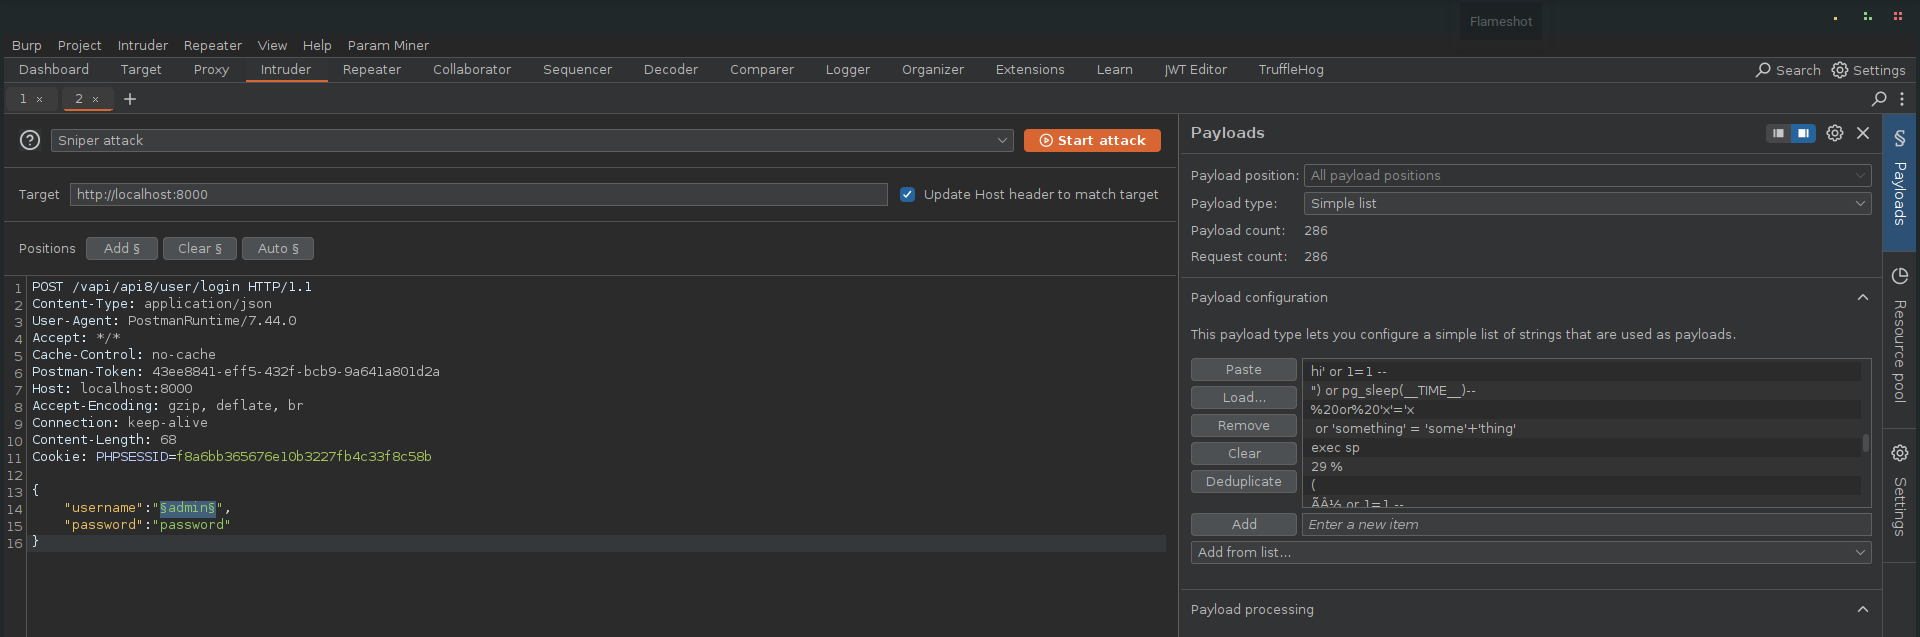This screenshot has height=637, width=1920.
Task: Click the Start attack button
Action: [1092, 141]
